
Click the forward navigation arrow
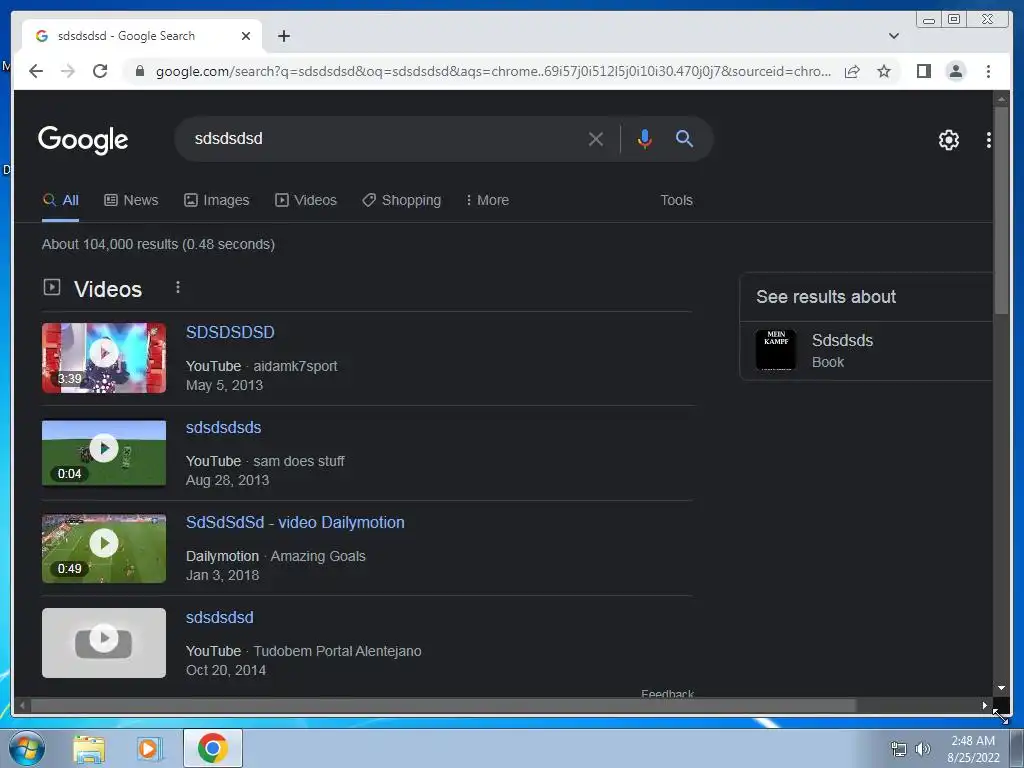[x=68, y=71]
